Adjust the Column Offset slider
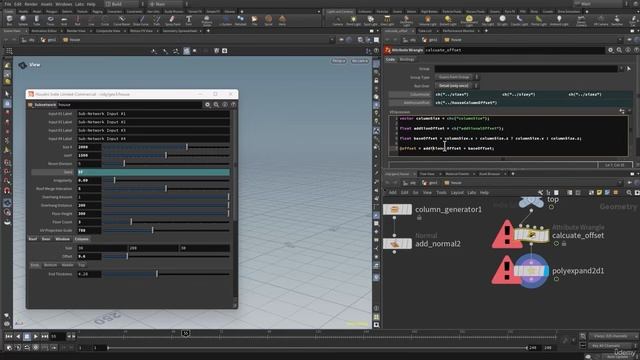Image resolution: width=640 pixels, height=360 pixels. [x=166, y=256]
